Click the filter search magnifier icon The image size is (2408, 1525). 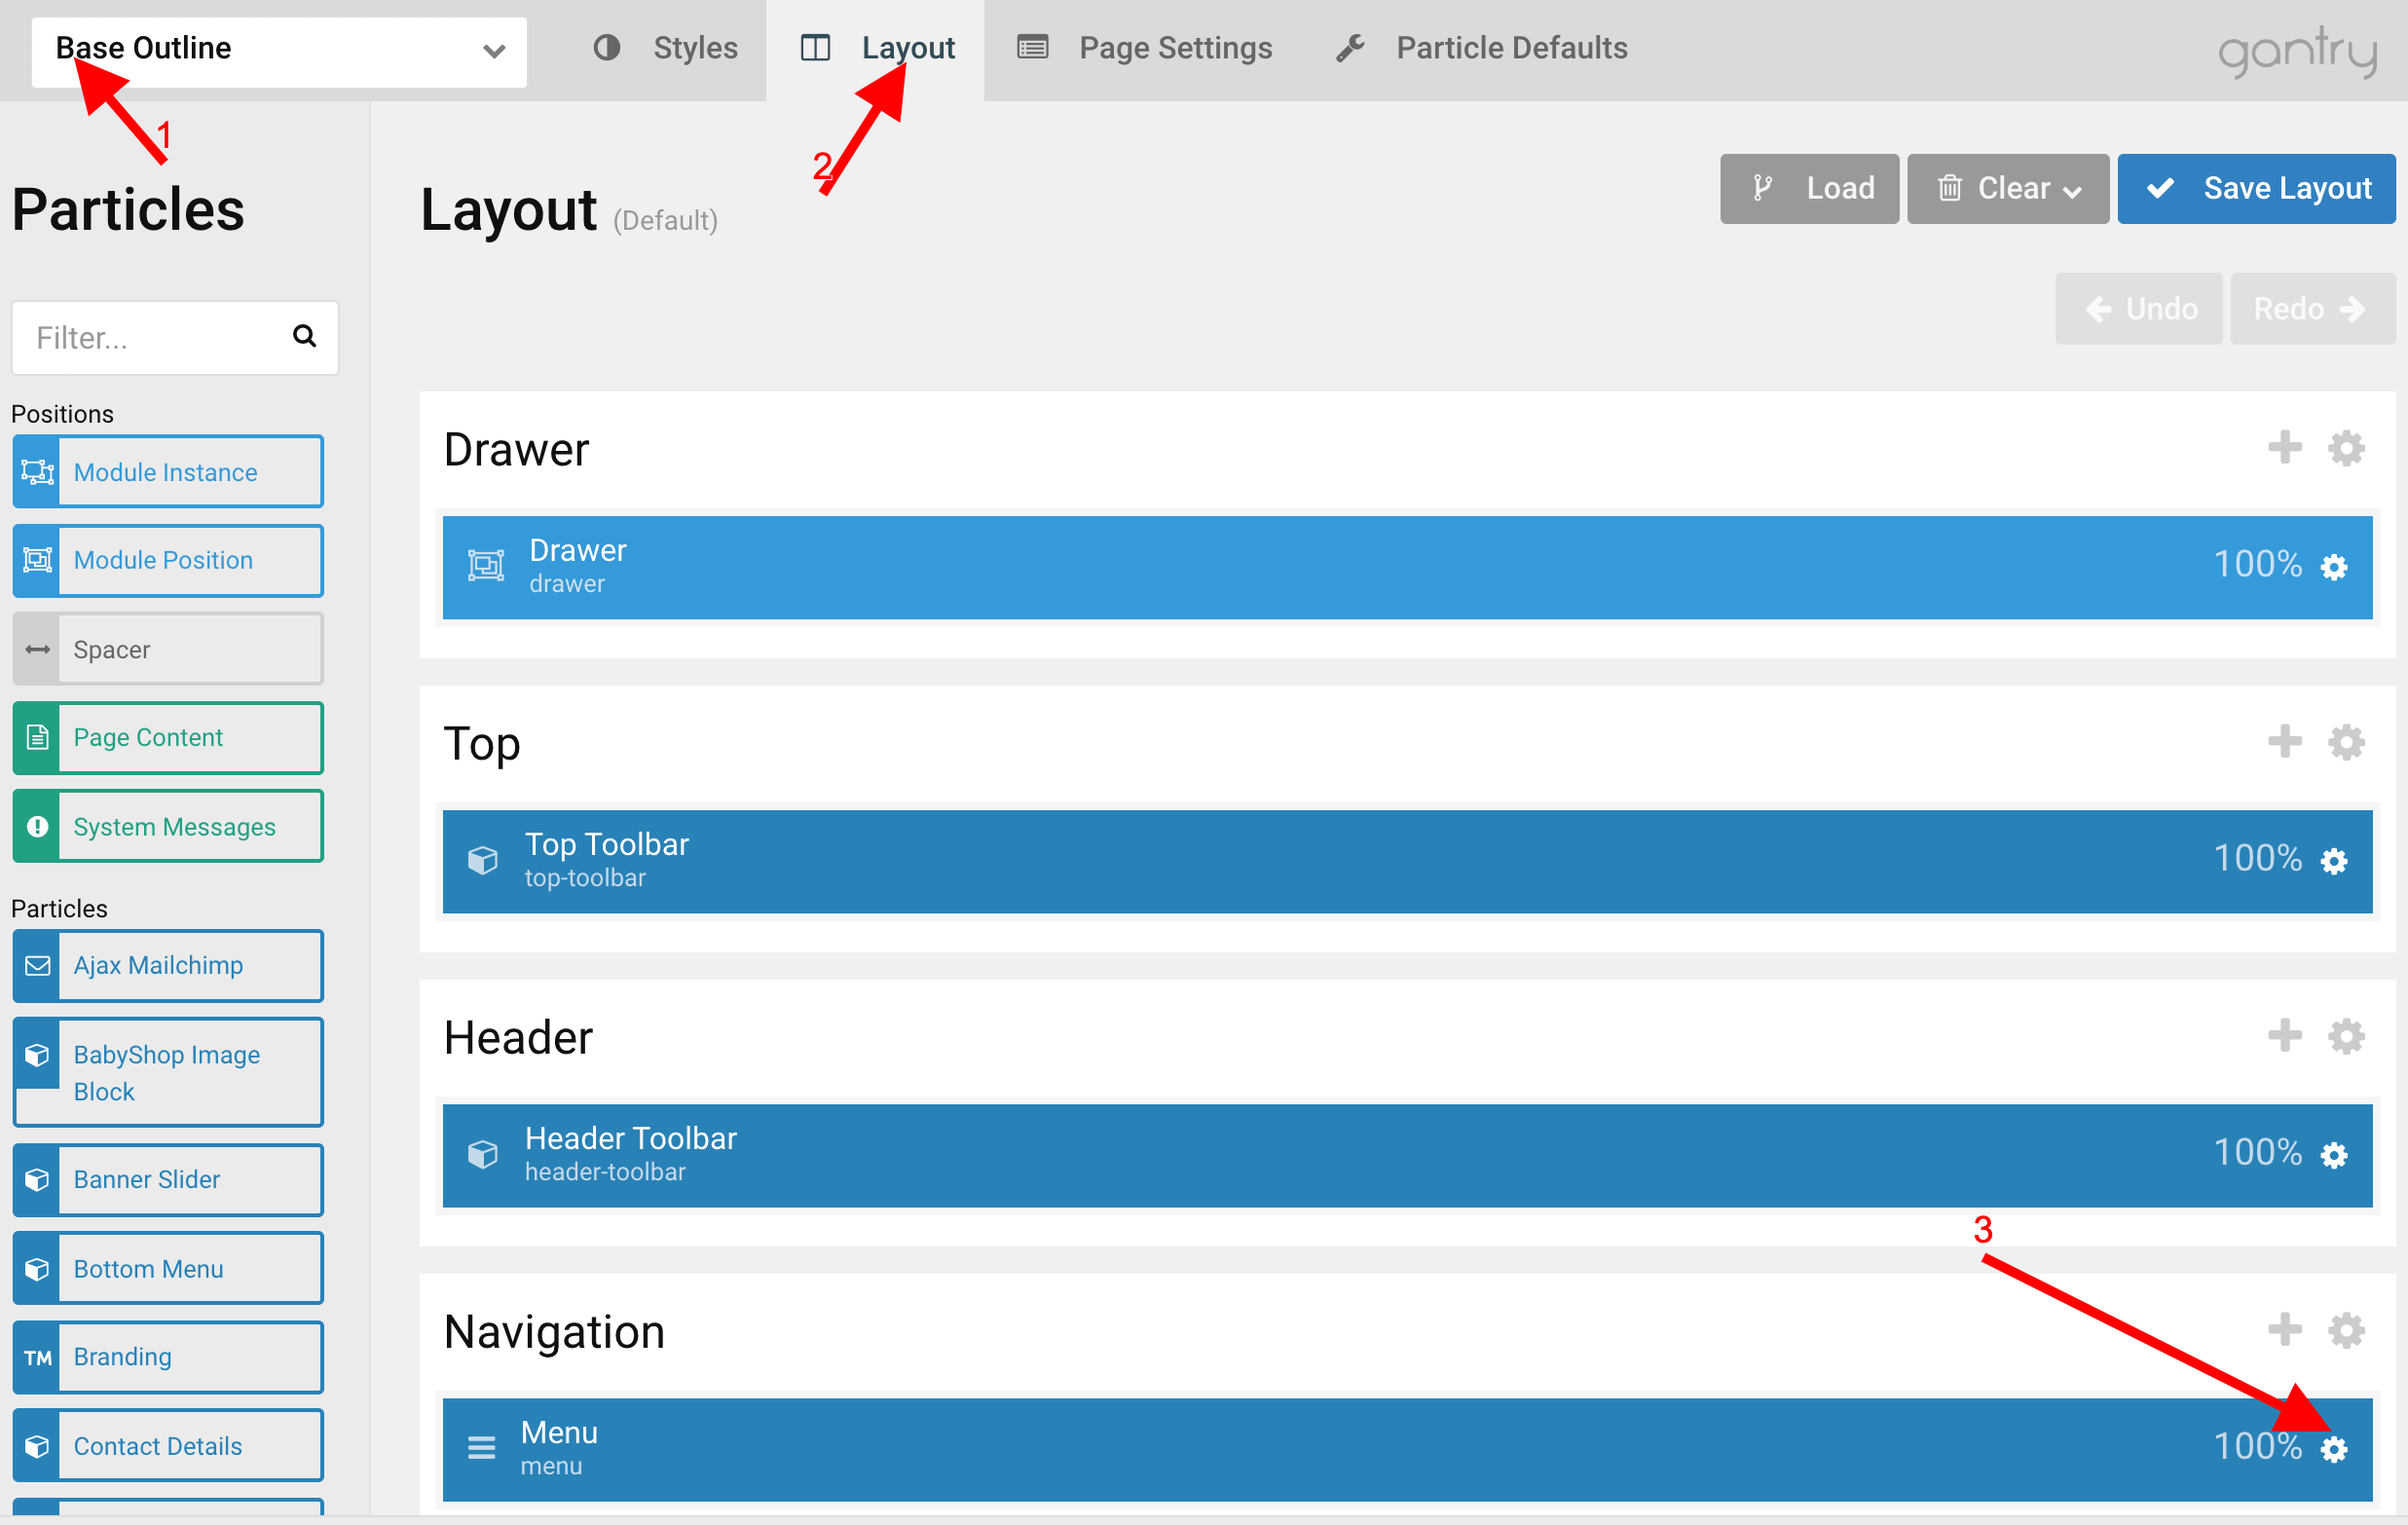click(x=304, y=336)
